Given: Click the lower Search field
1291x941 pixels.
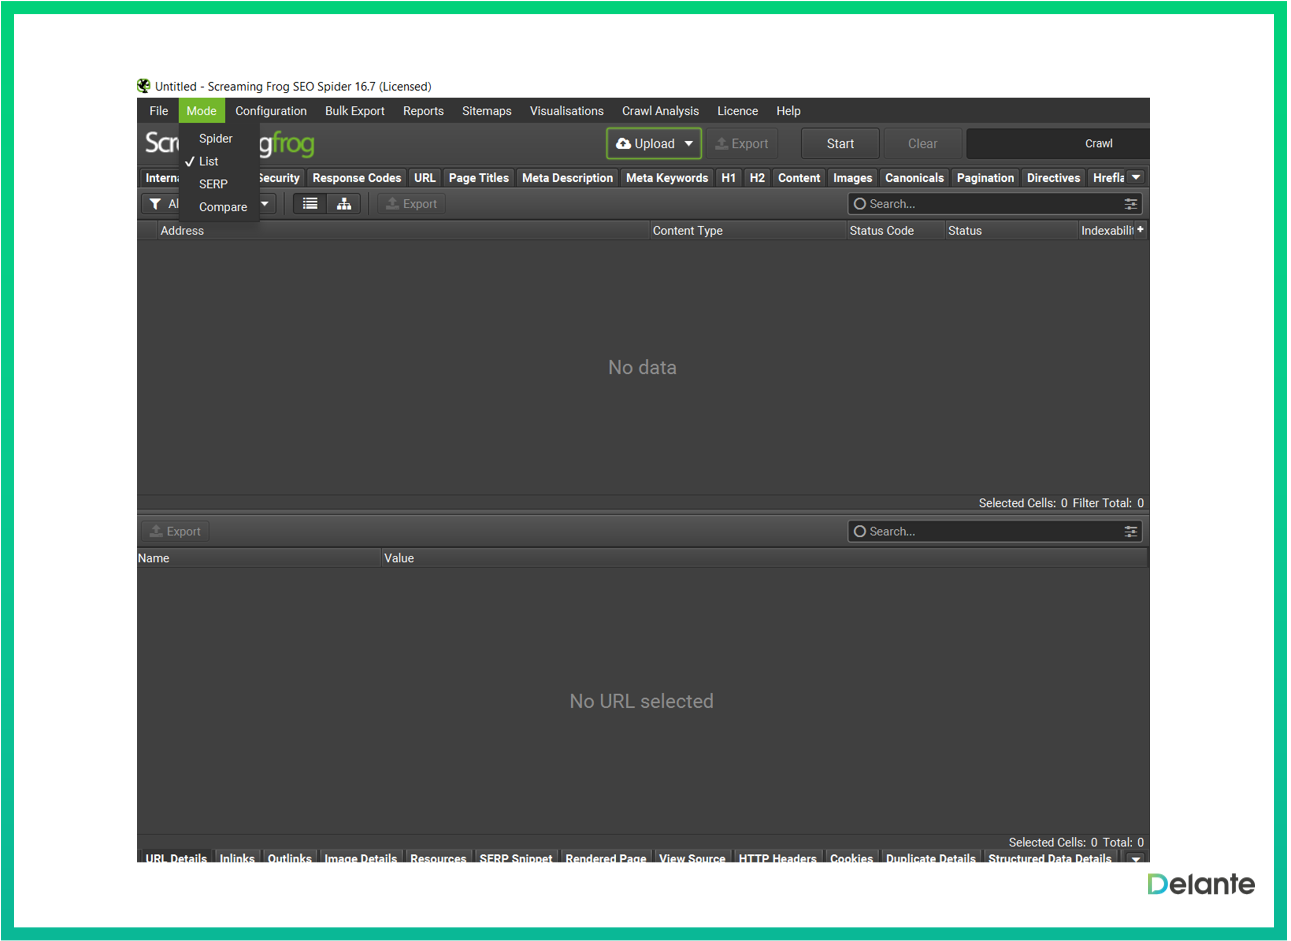Looking at the screenshot, I should 995,532.
